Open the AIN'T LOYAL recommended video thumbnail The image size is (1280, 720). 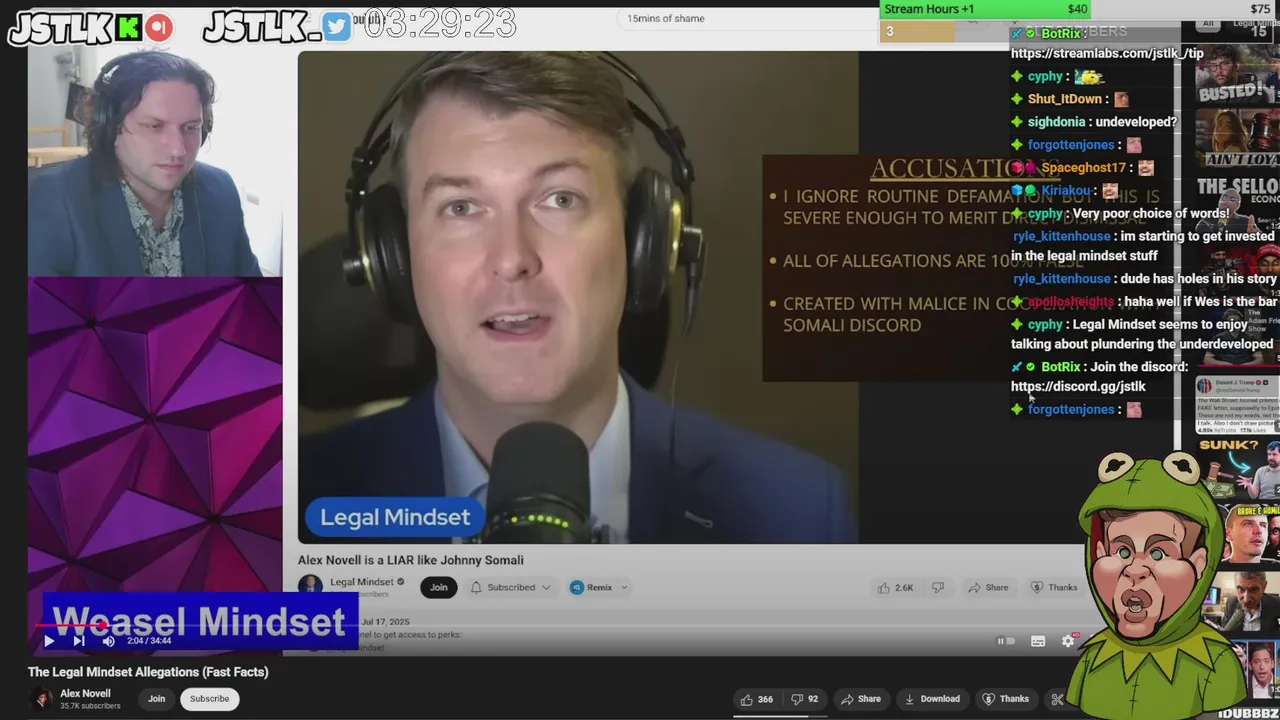tap(1237, 138)
